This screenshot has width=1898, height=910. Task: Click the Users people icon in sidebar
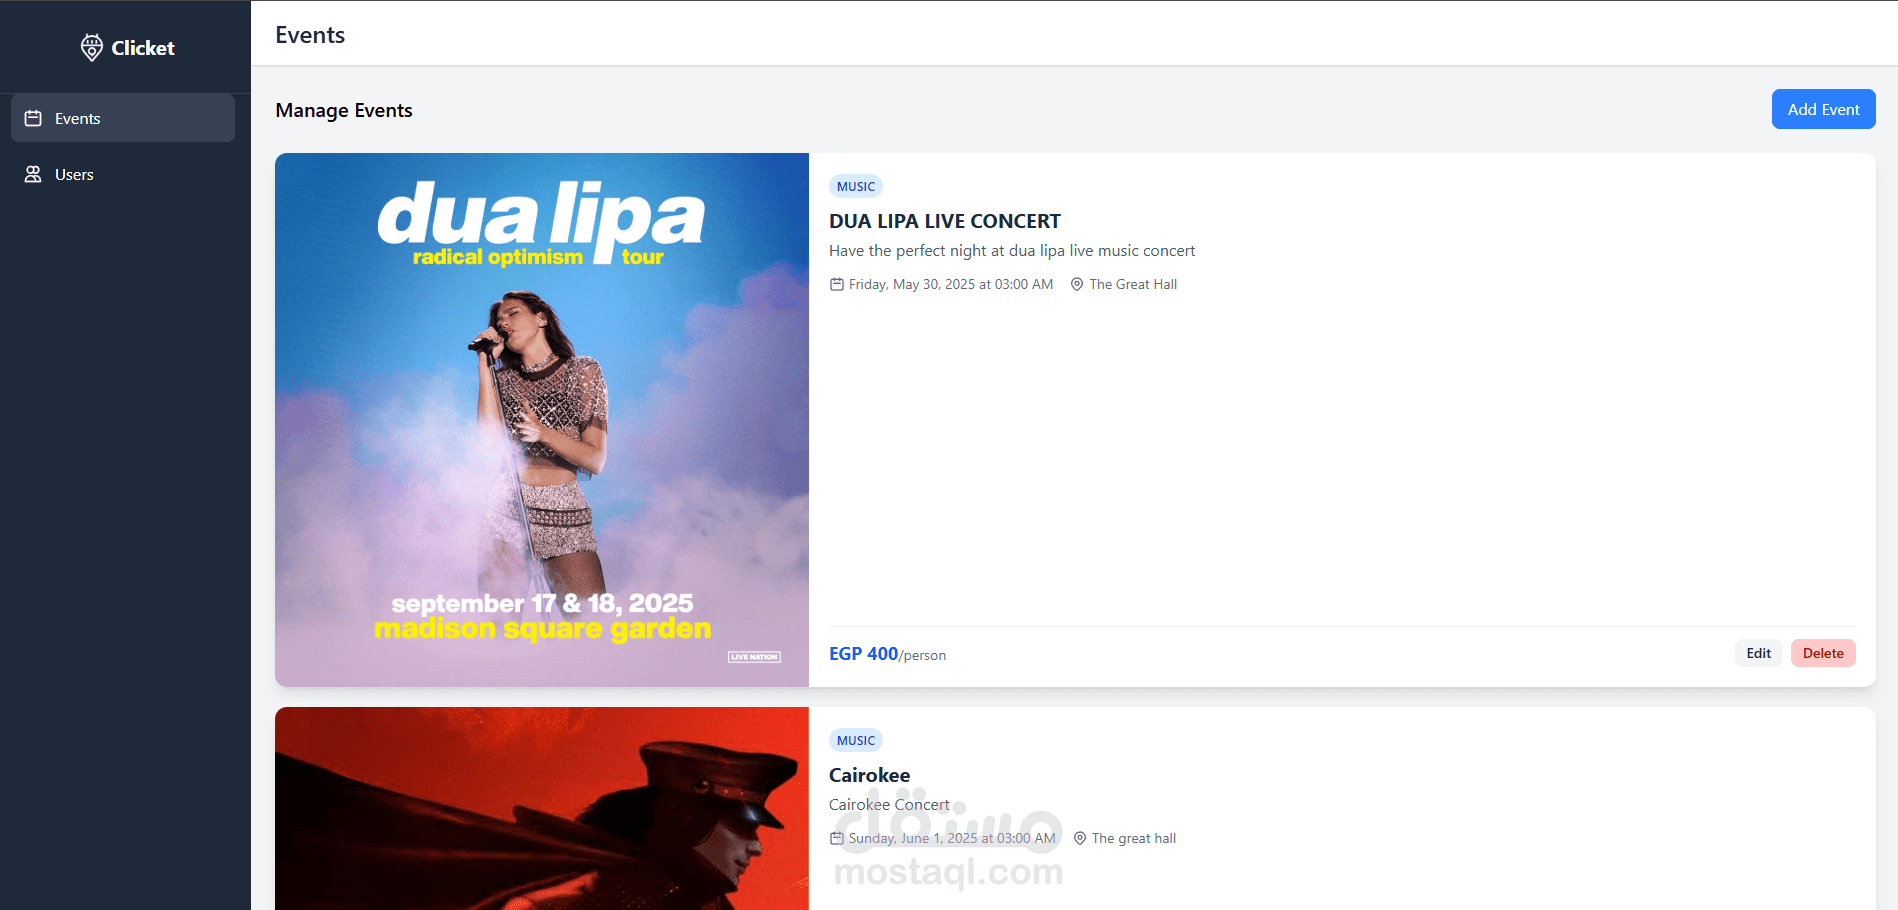click(33, 174)
